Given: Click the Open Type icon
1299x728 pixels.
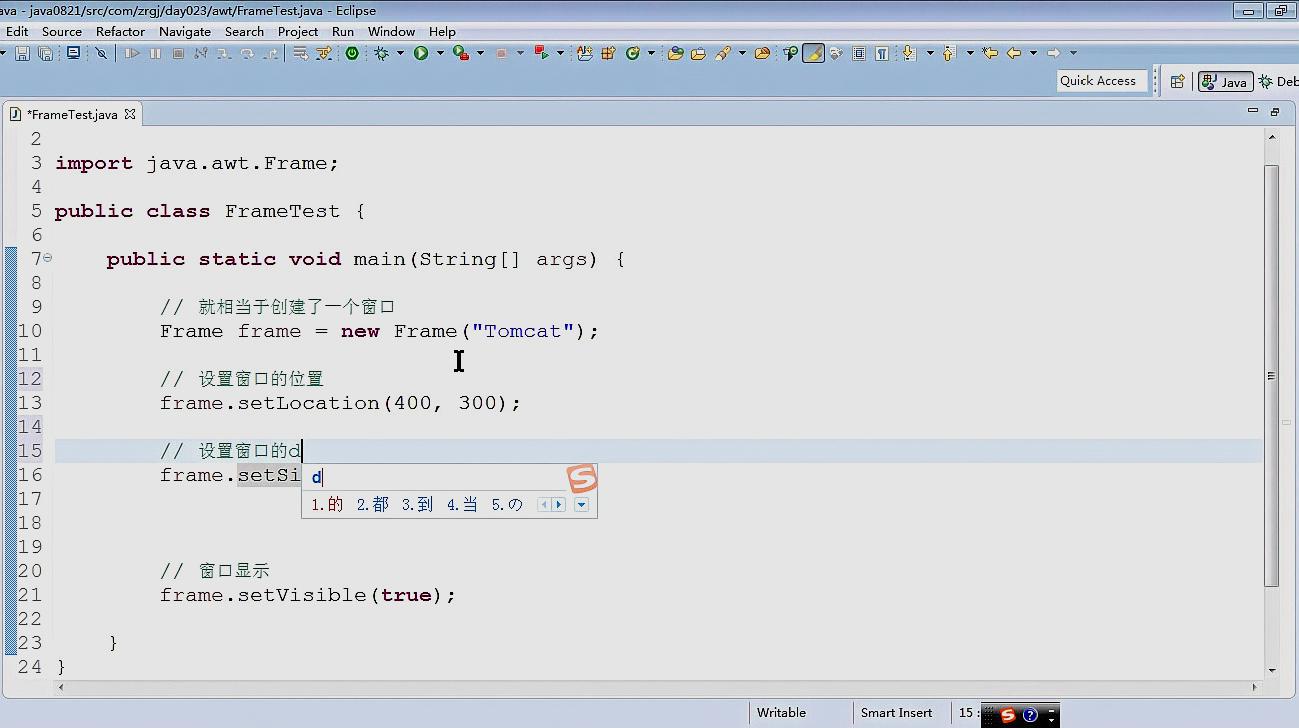Looking at the screenshot, I should coord(675,53).
